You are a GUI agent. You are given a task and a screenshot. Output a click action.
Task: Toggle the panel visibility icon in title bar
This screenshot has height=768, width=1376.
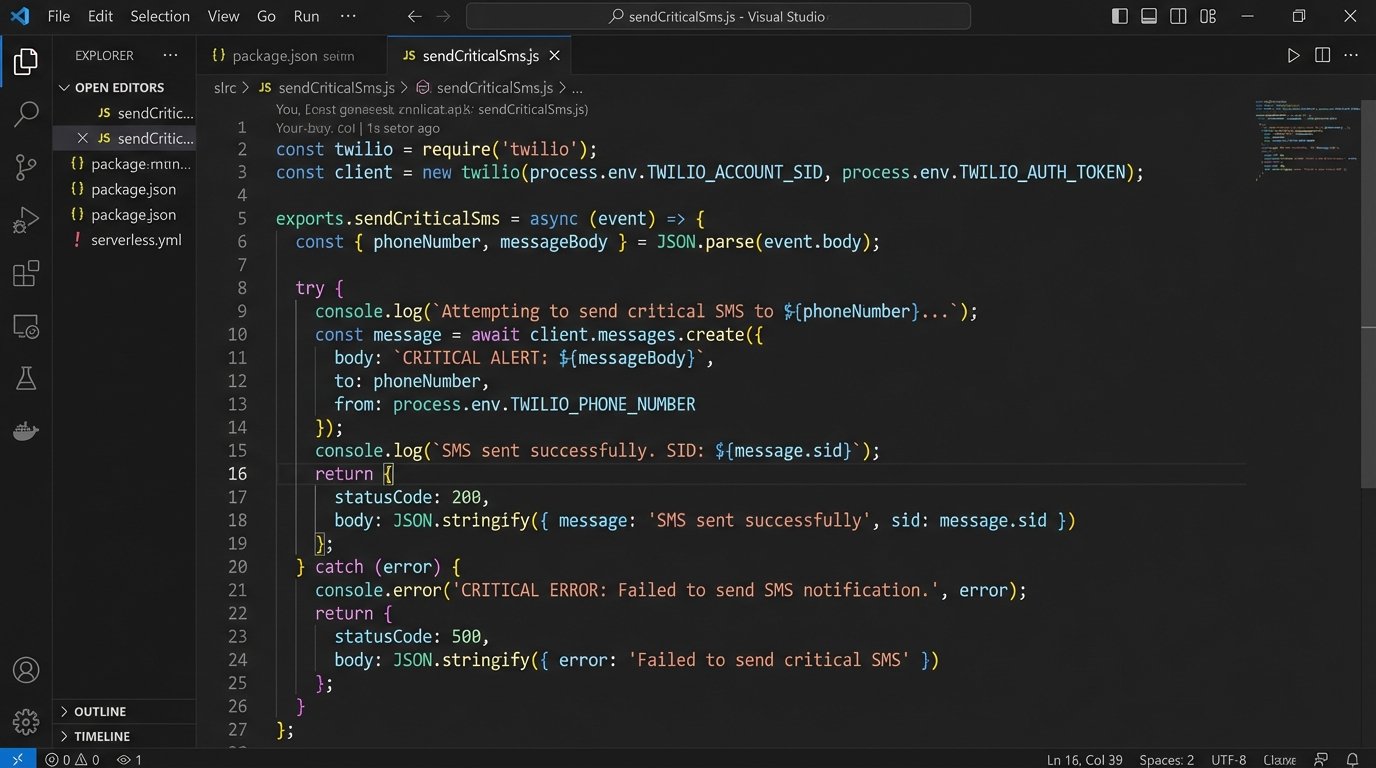(1148, 15)
